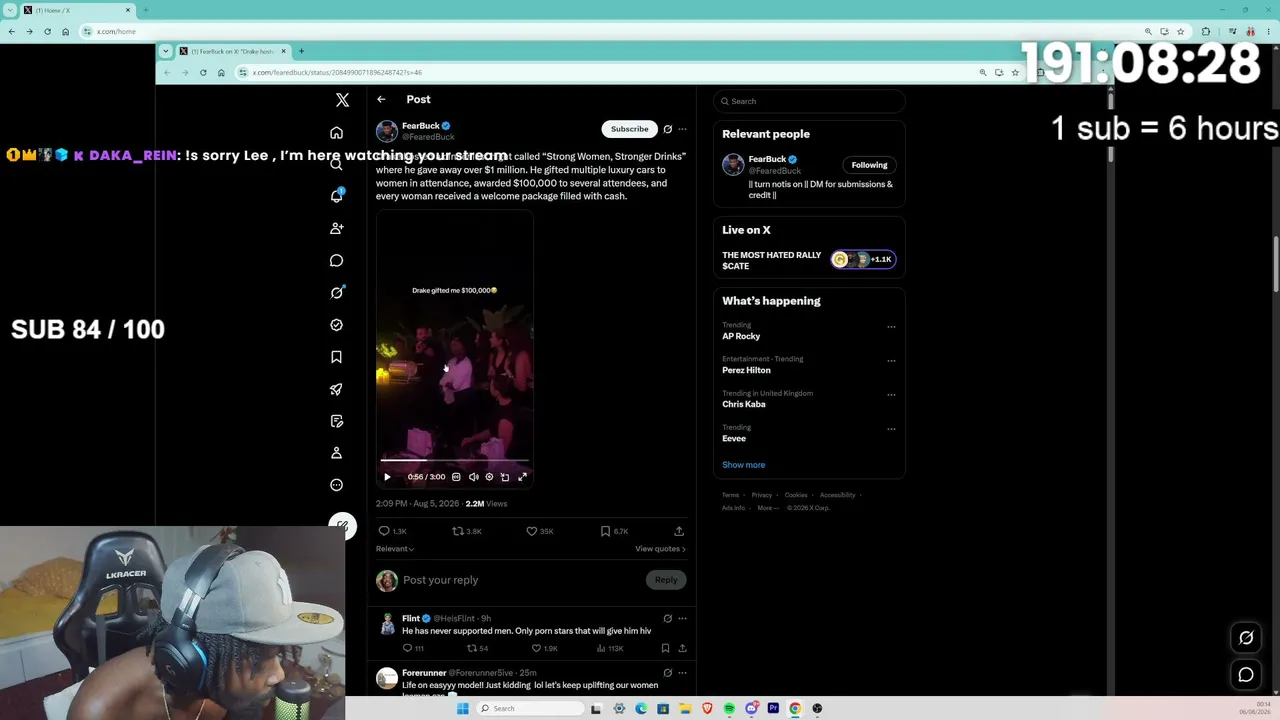Open a new tab in the front browser

coord(301,51)
